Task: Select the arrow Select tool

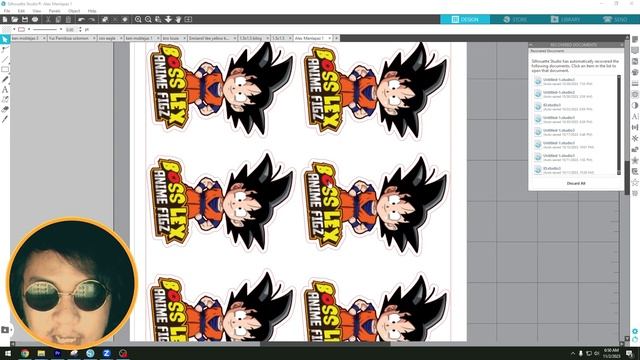Action: (x=5, y=39)
